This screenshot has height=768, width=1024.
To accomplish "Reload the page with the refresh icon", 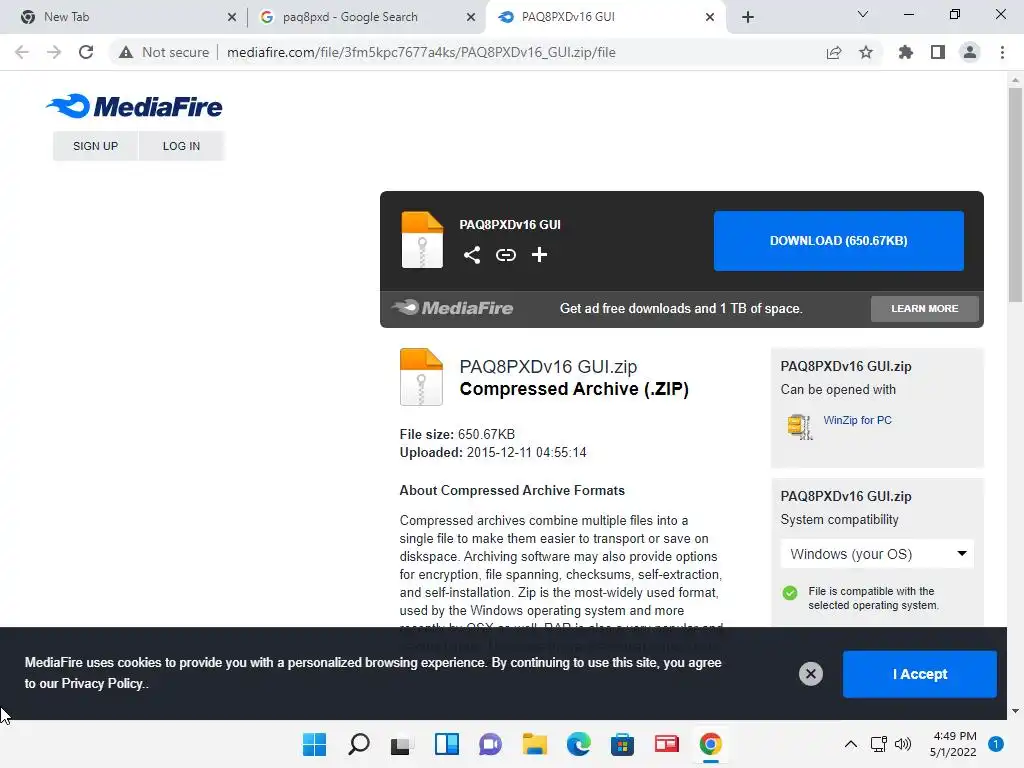I will 86,52.
